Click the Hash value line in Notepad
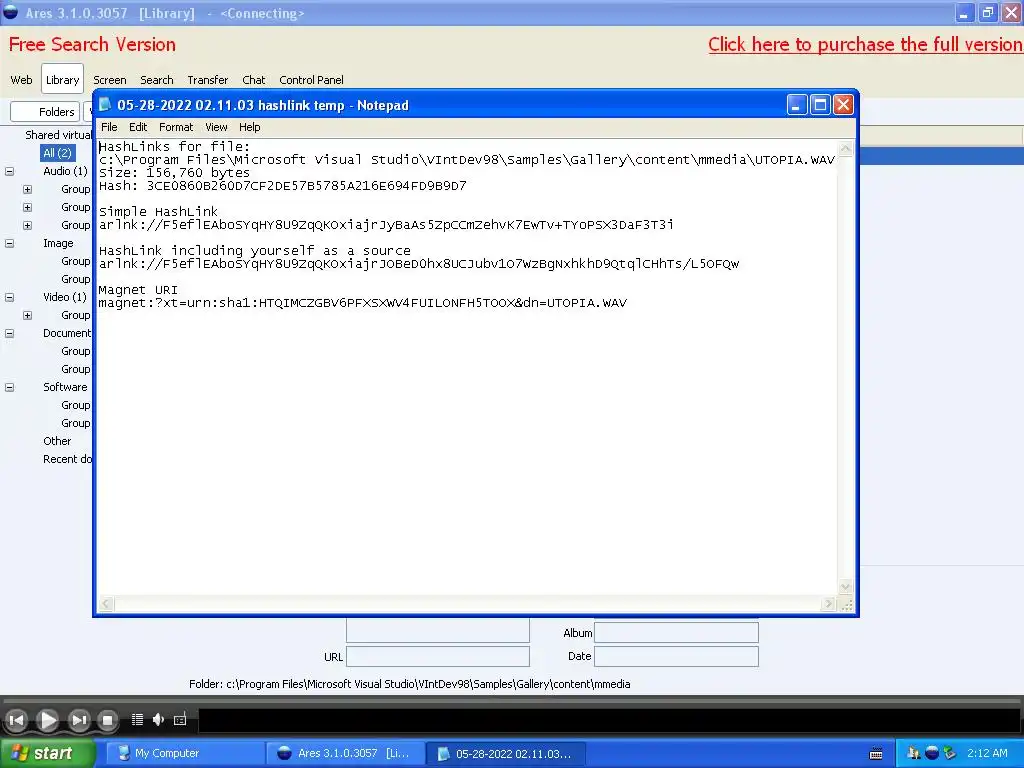This screenshot has width=1024, height=768. click(x=283, y=185)
